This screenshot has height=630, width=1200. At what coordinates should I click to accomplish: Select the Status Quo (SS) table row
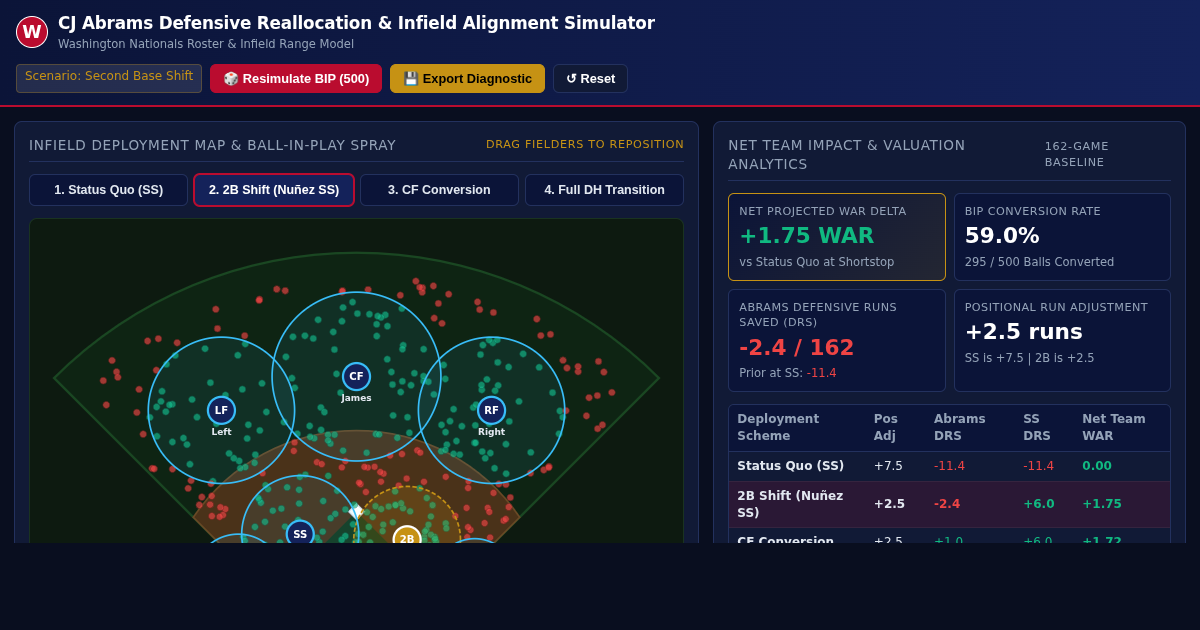(949, 466)
